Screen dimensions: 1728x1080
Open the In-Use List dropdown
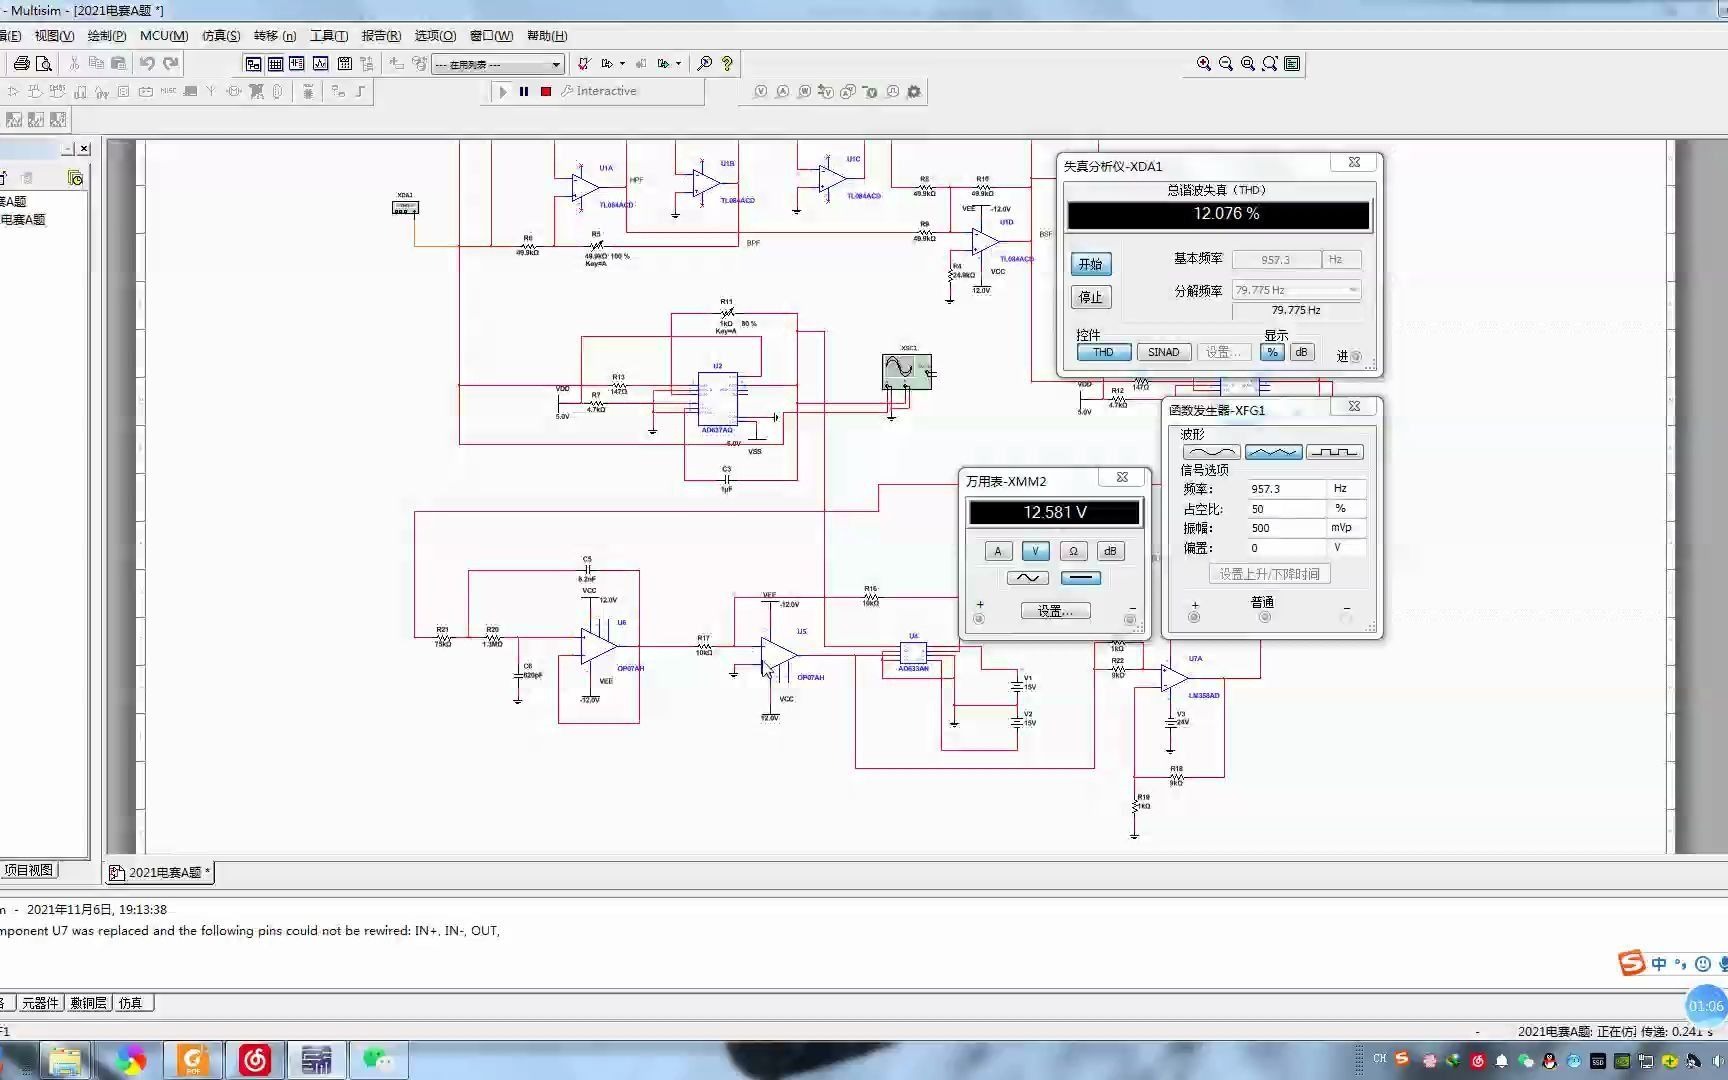pos(498,64)
